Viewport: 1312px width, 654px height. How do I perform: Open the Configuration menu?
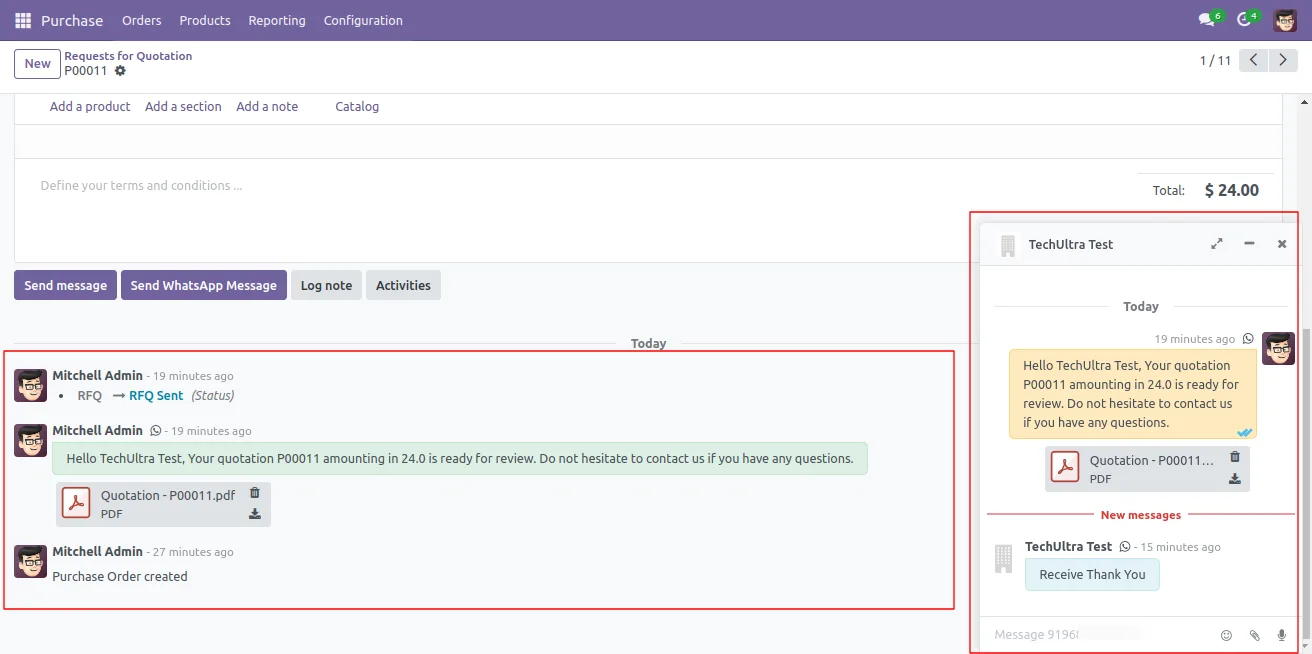[x=363, y=20]
